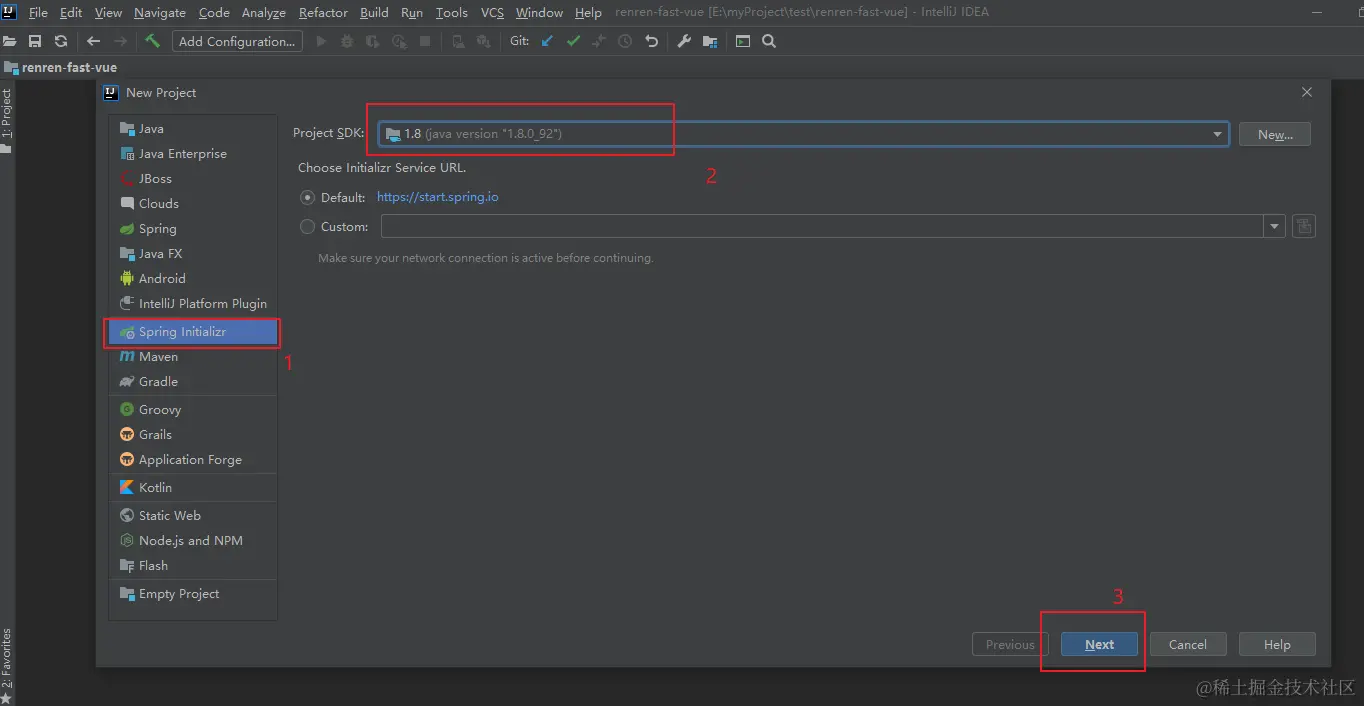Select Empty Project type
Image resolution: width=1364 pixels, height=706 pixels.
[193, 593]
